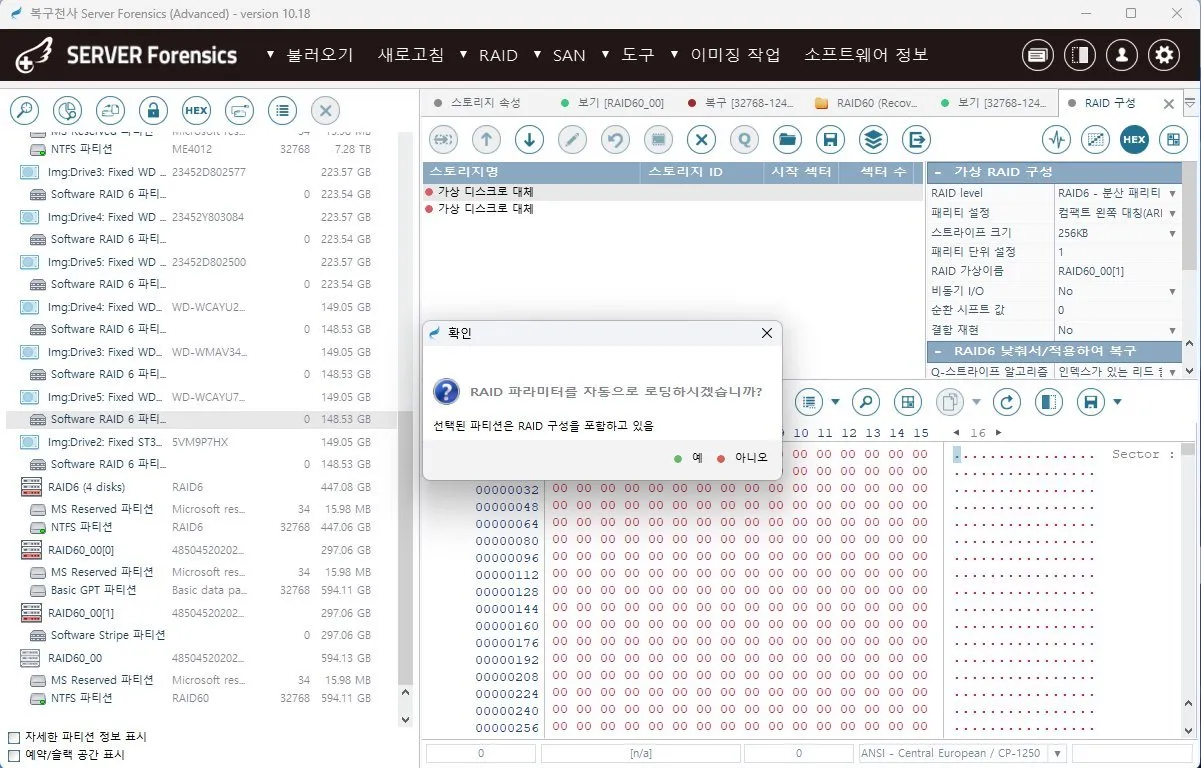Click previous-column arrow before 16 in hex header

(x=958, y=433)
